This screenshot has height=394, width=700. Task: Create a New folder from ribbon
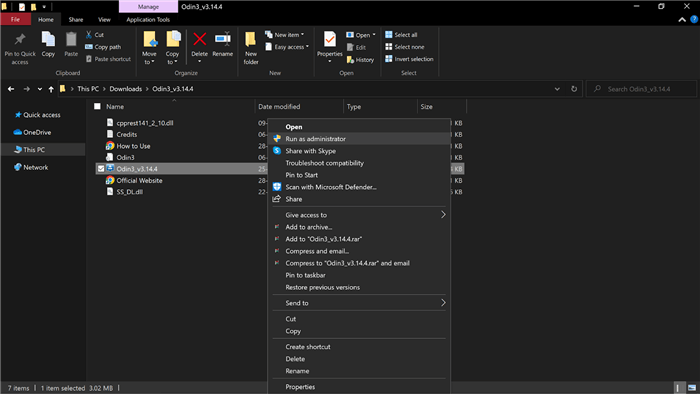tap(251, 48)
